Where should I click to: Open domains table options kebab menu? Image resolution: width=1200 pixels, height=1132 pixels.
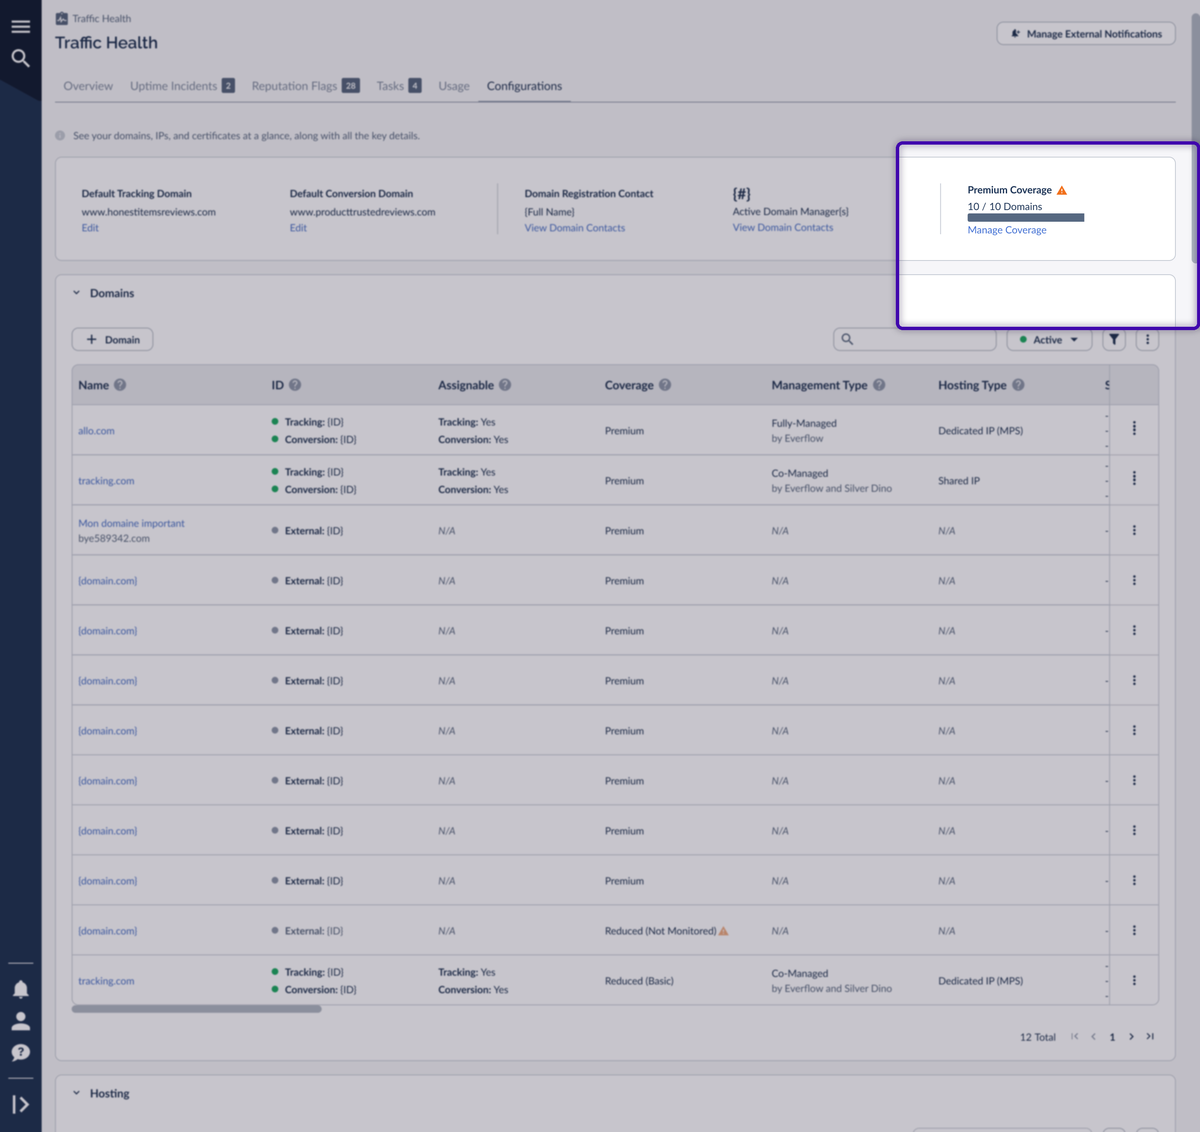1147,339
